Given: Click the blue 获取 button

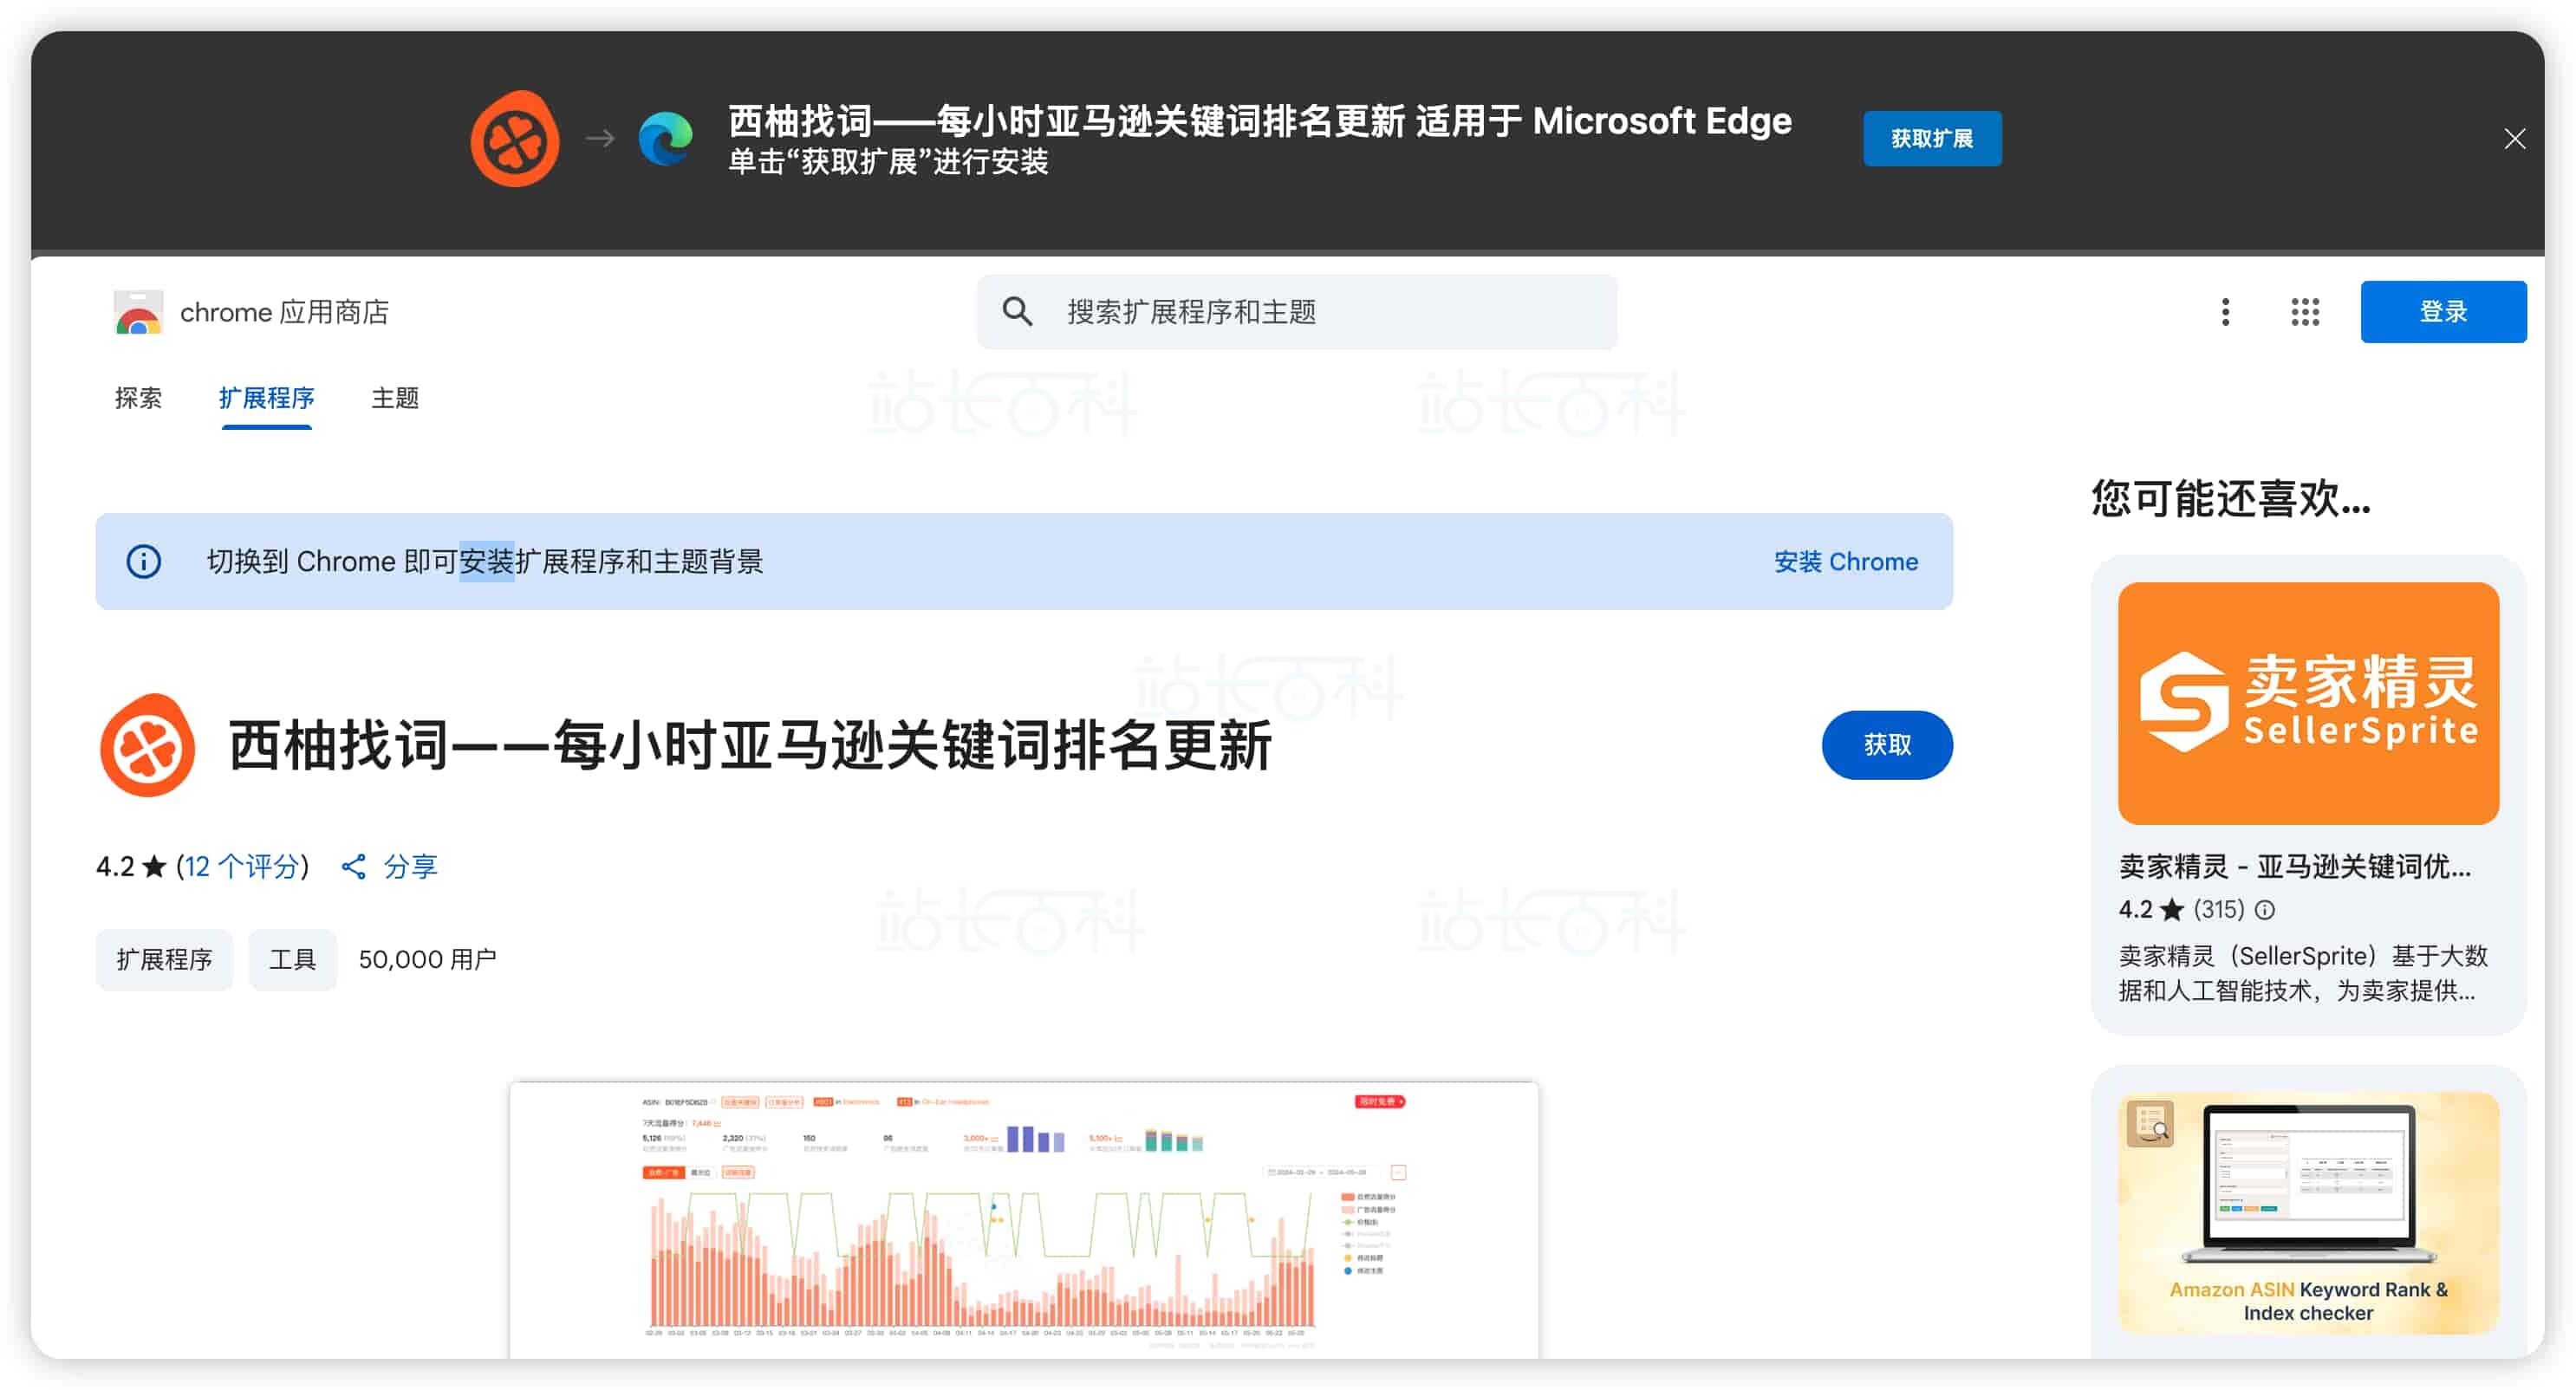Looking at the screenshot, I should [1887, 745].
